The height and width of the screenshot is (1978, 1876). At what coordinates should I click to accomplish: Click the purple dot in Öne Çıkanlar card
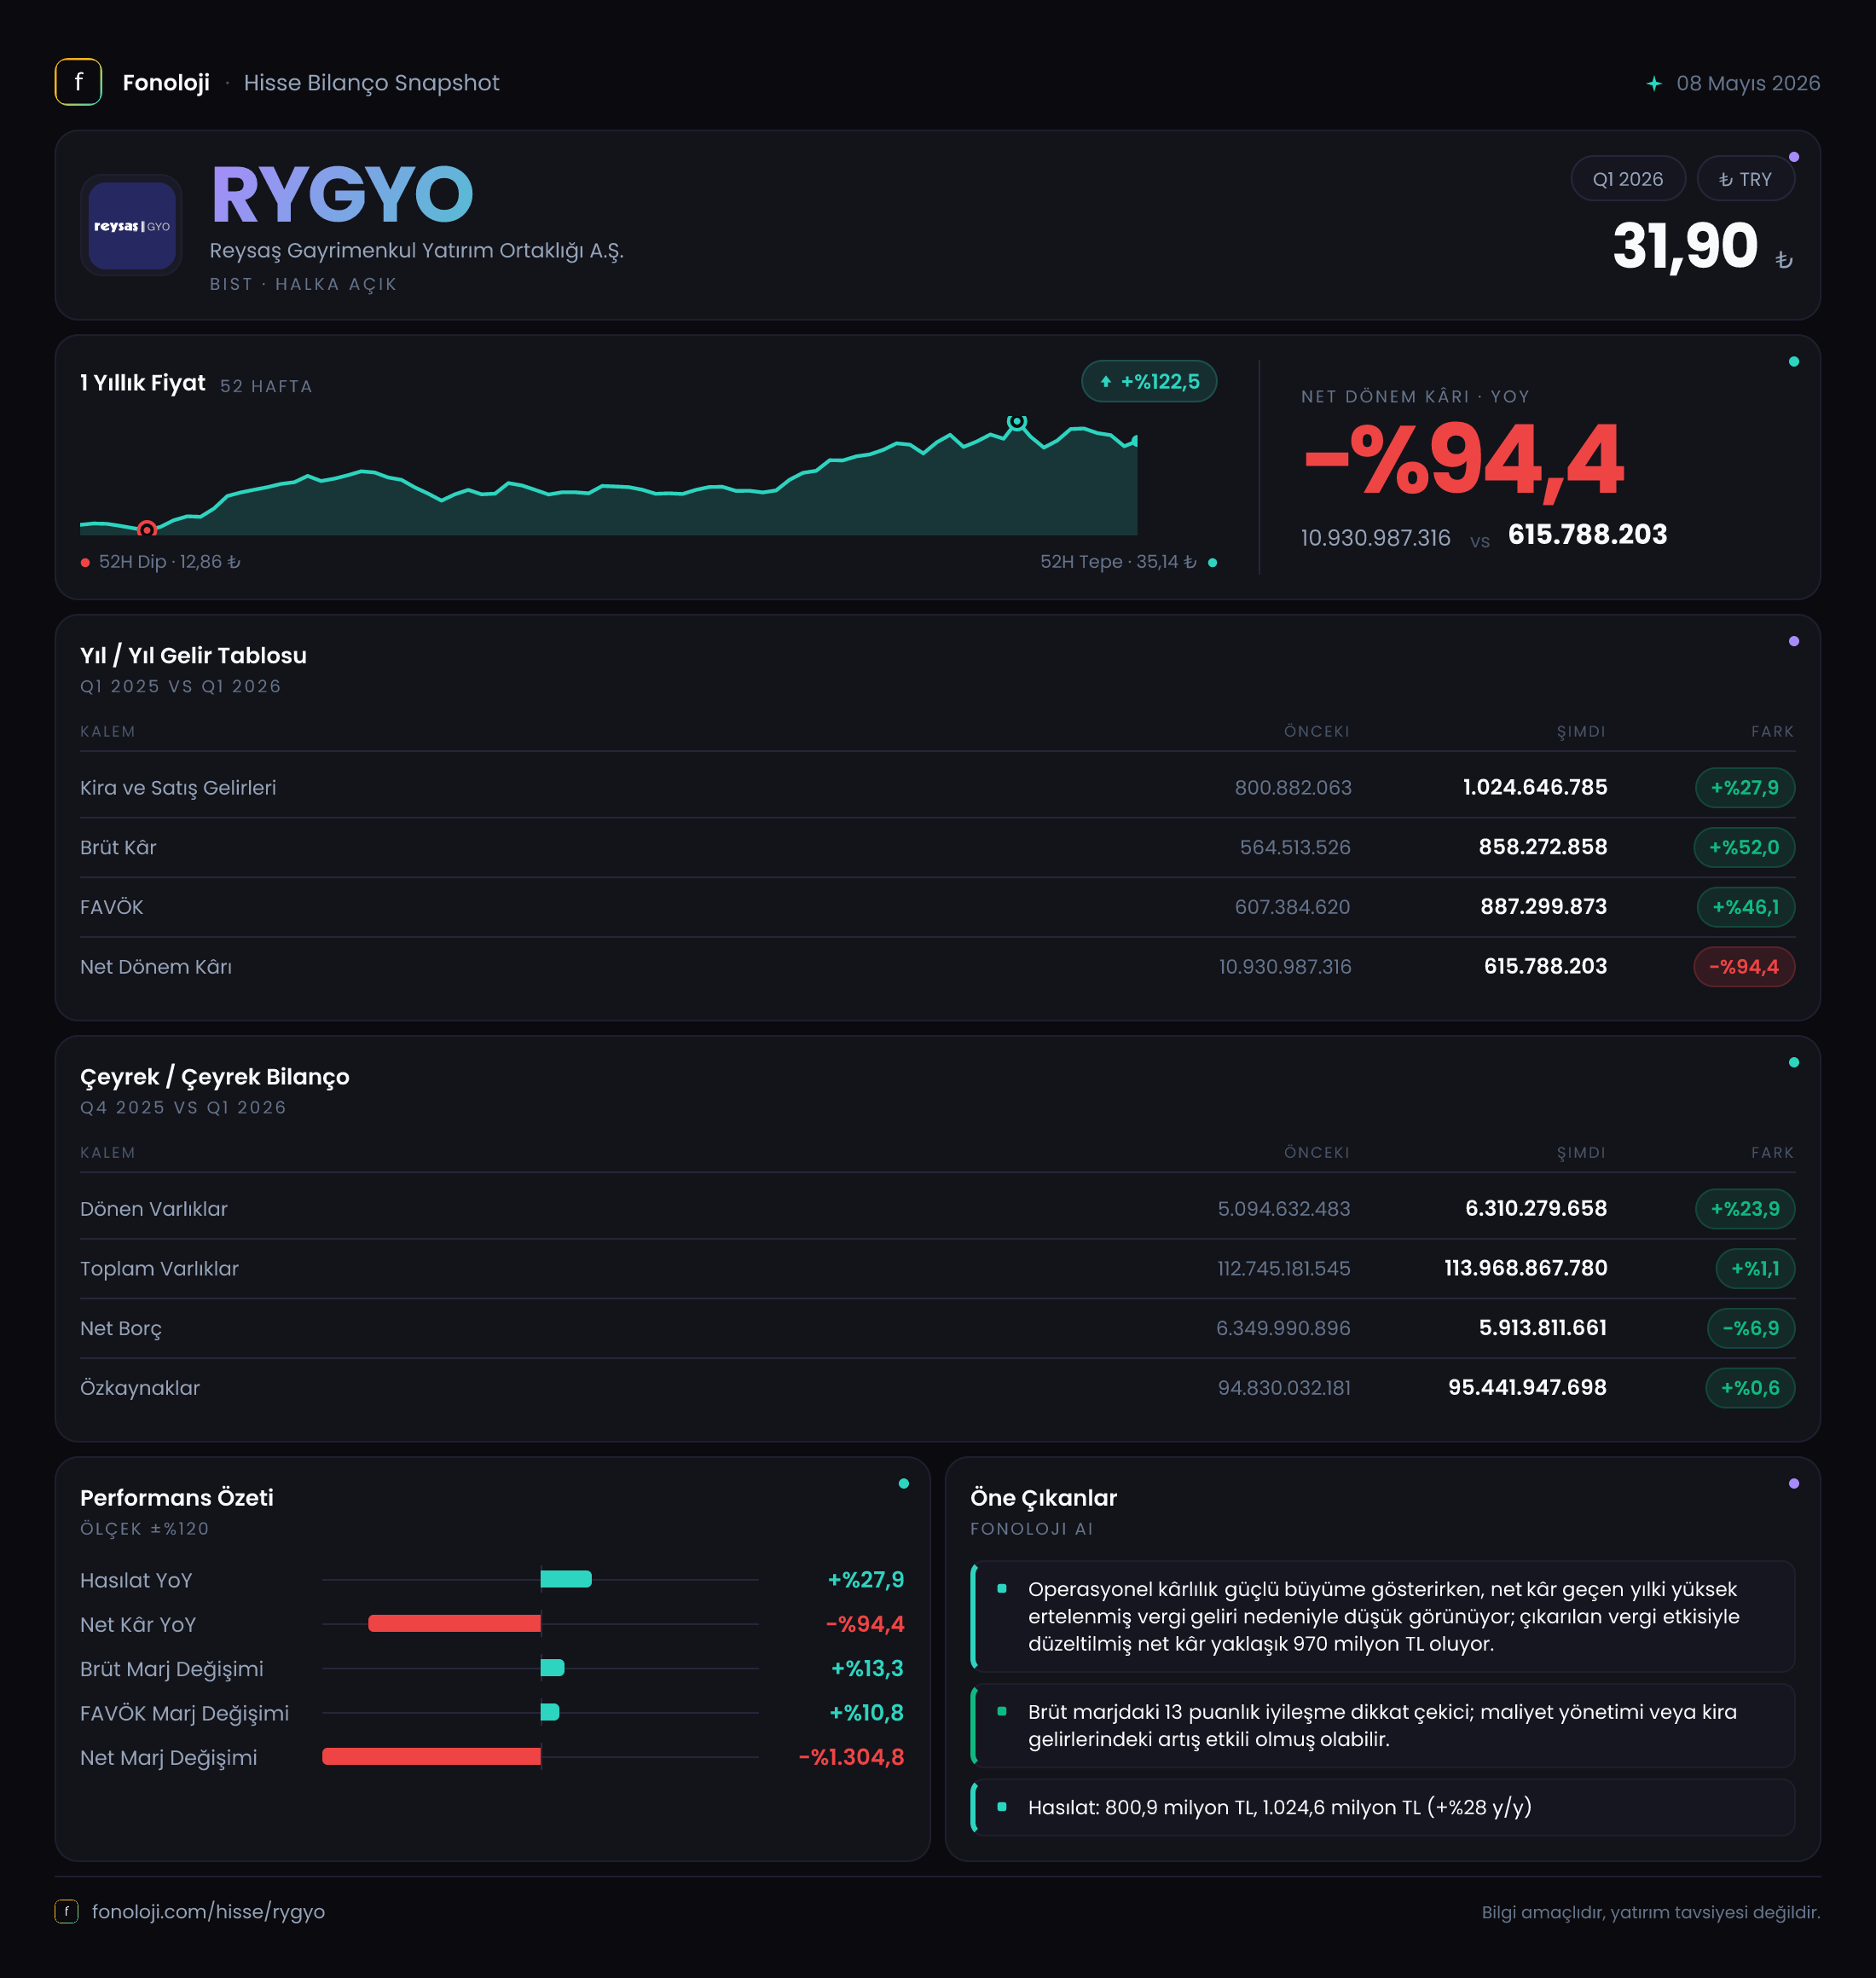tap(1794, 1483)
